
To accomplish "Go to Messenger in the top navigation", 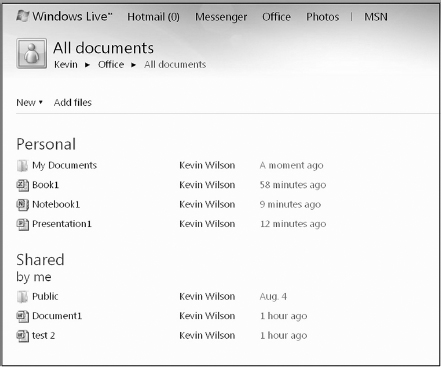I will point(221,17).
